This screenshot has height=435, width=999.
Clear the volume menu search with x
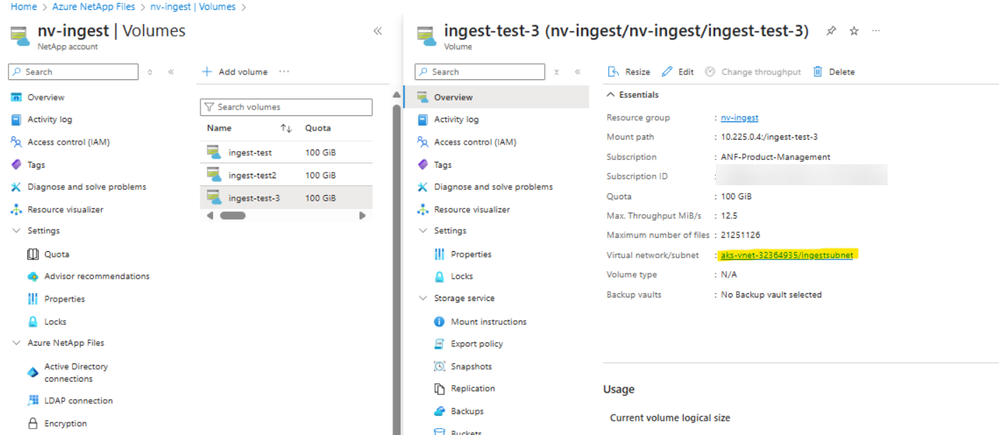[x=556, y=72]
